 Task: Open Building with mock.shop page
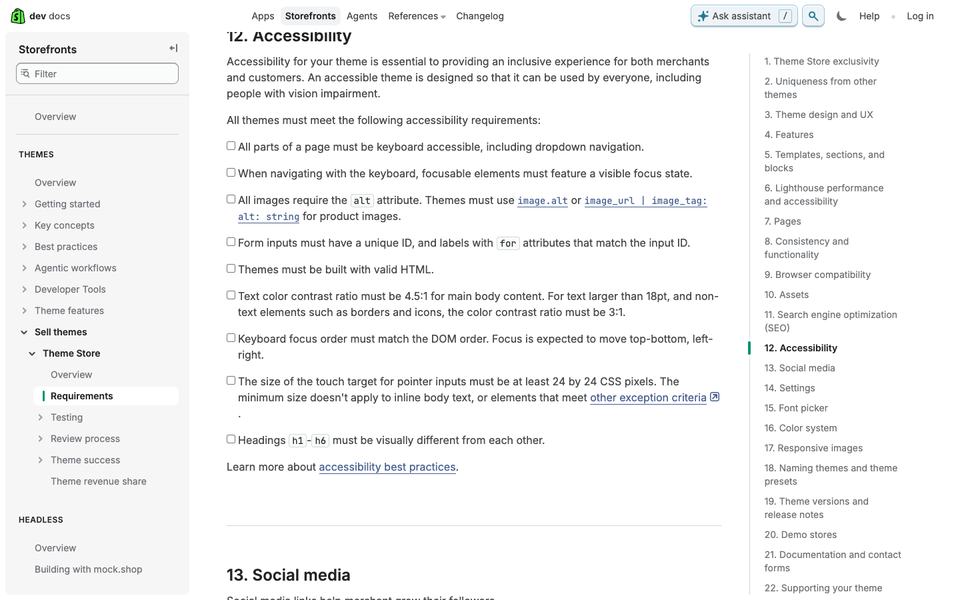(x=88, y=569)
